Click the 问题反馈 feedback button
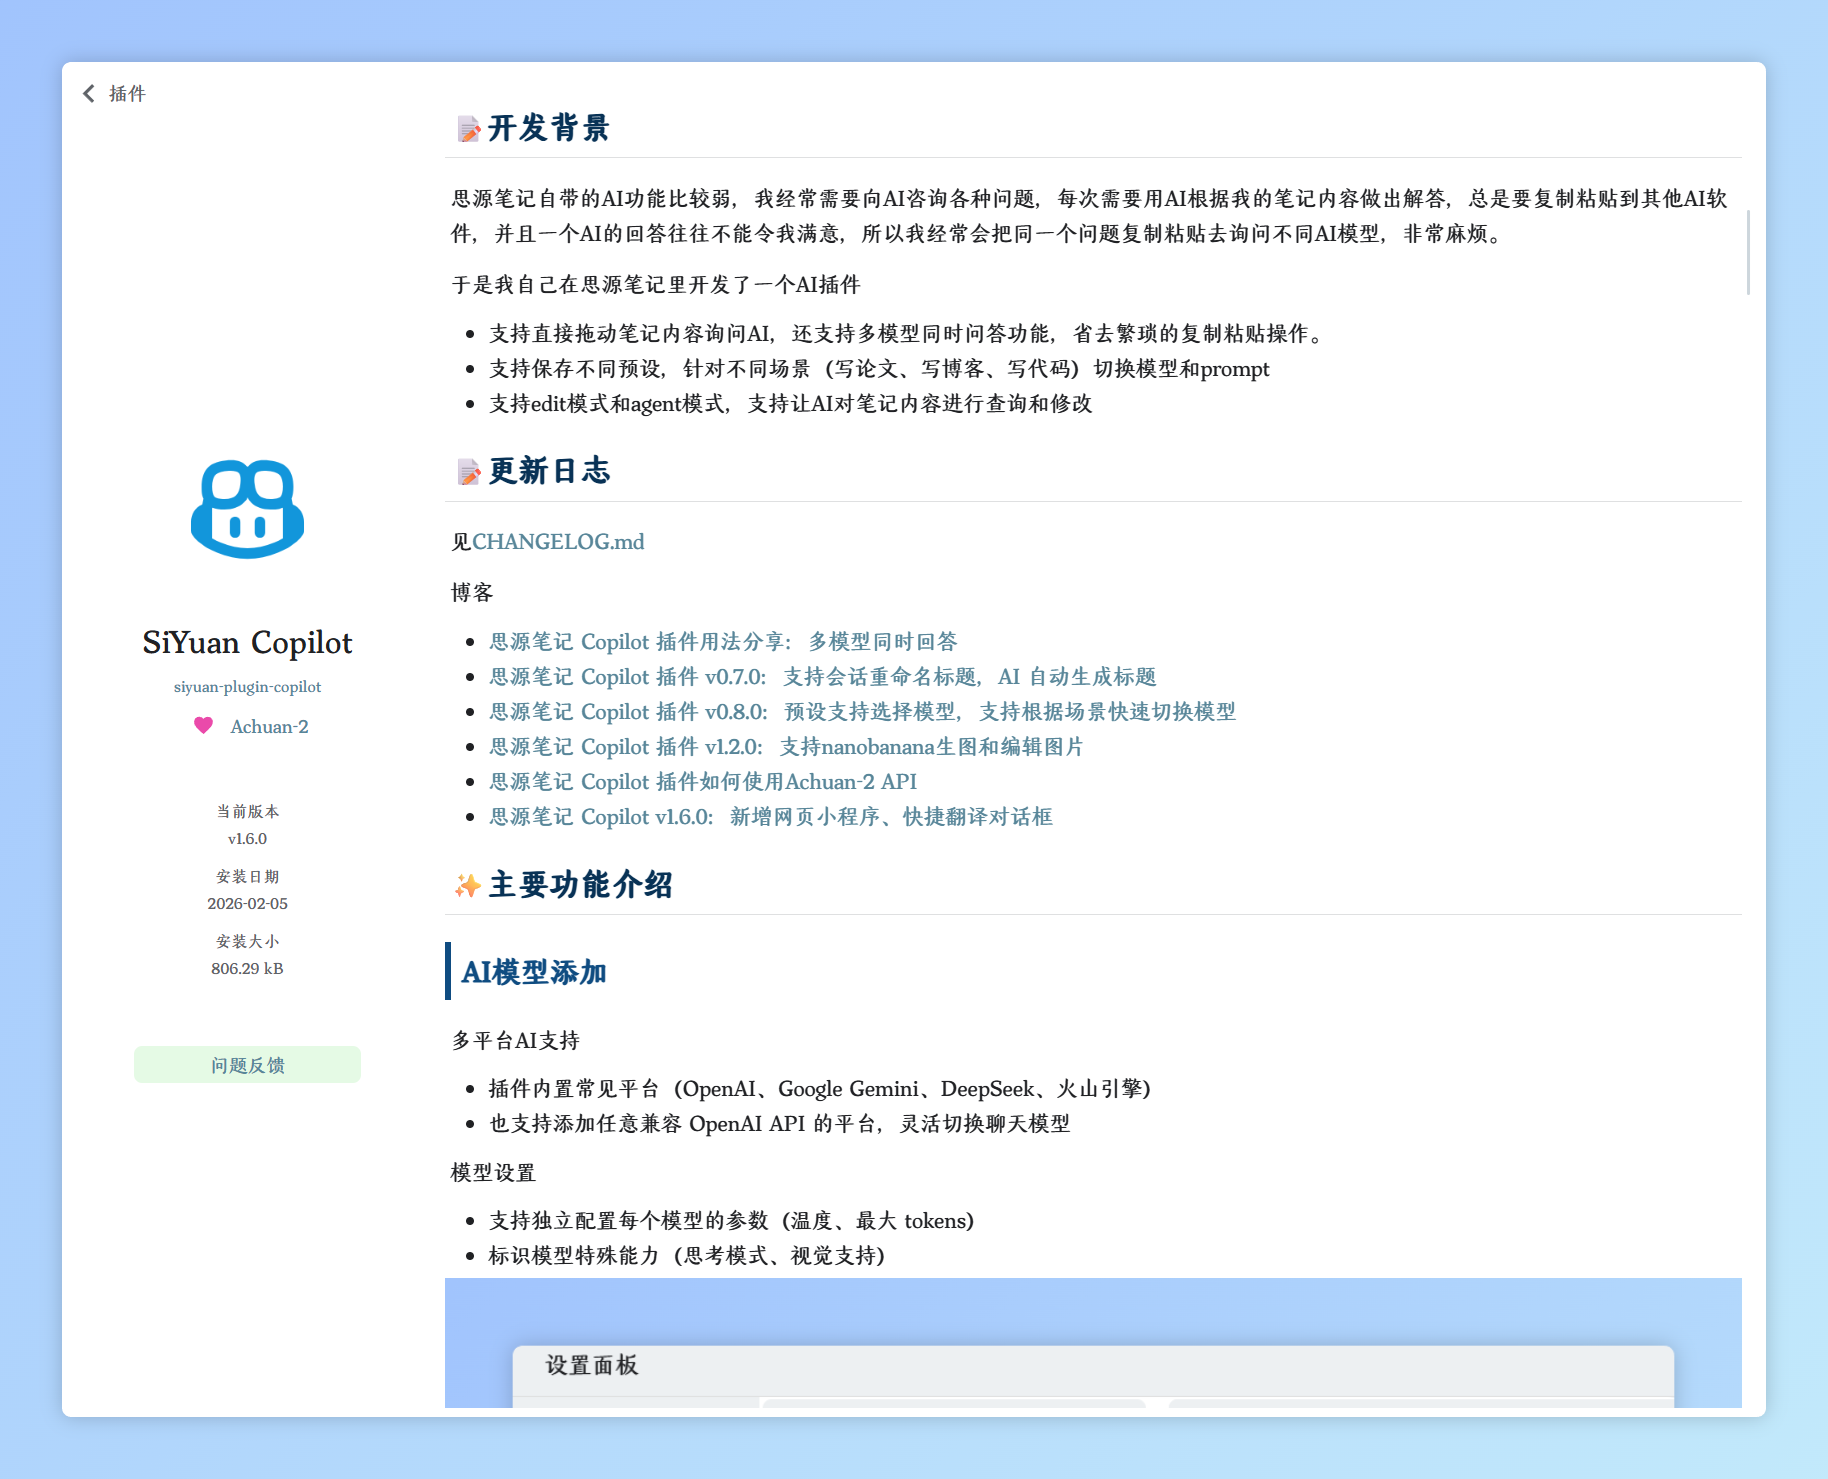The width and height of the screenshot is (1828, 1479). point(247,1065)
